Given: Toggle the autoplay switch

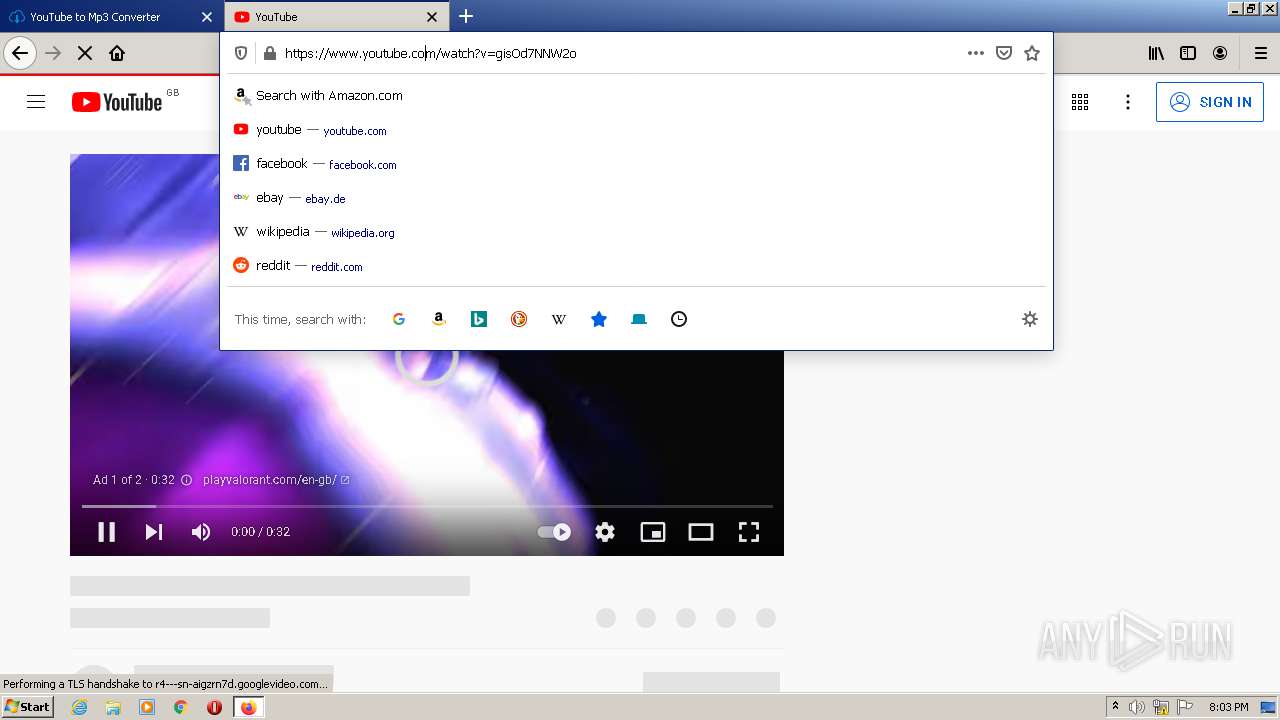Looking at the screenshot, I should pos(554,532).
